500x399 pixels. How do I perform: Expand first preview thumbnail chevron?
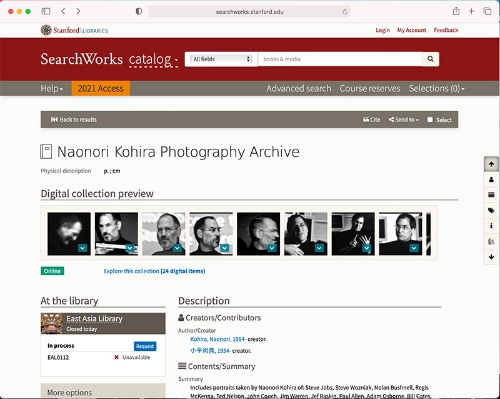(x=82, y=248)
